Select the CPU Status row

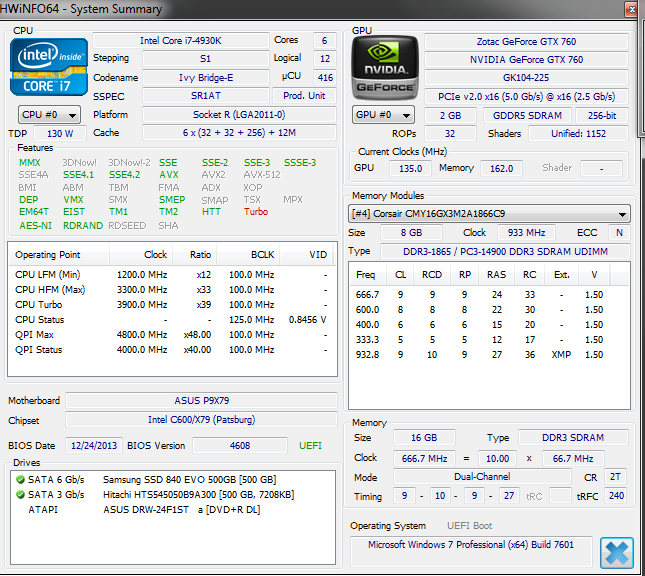coord(172,320)
